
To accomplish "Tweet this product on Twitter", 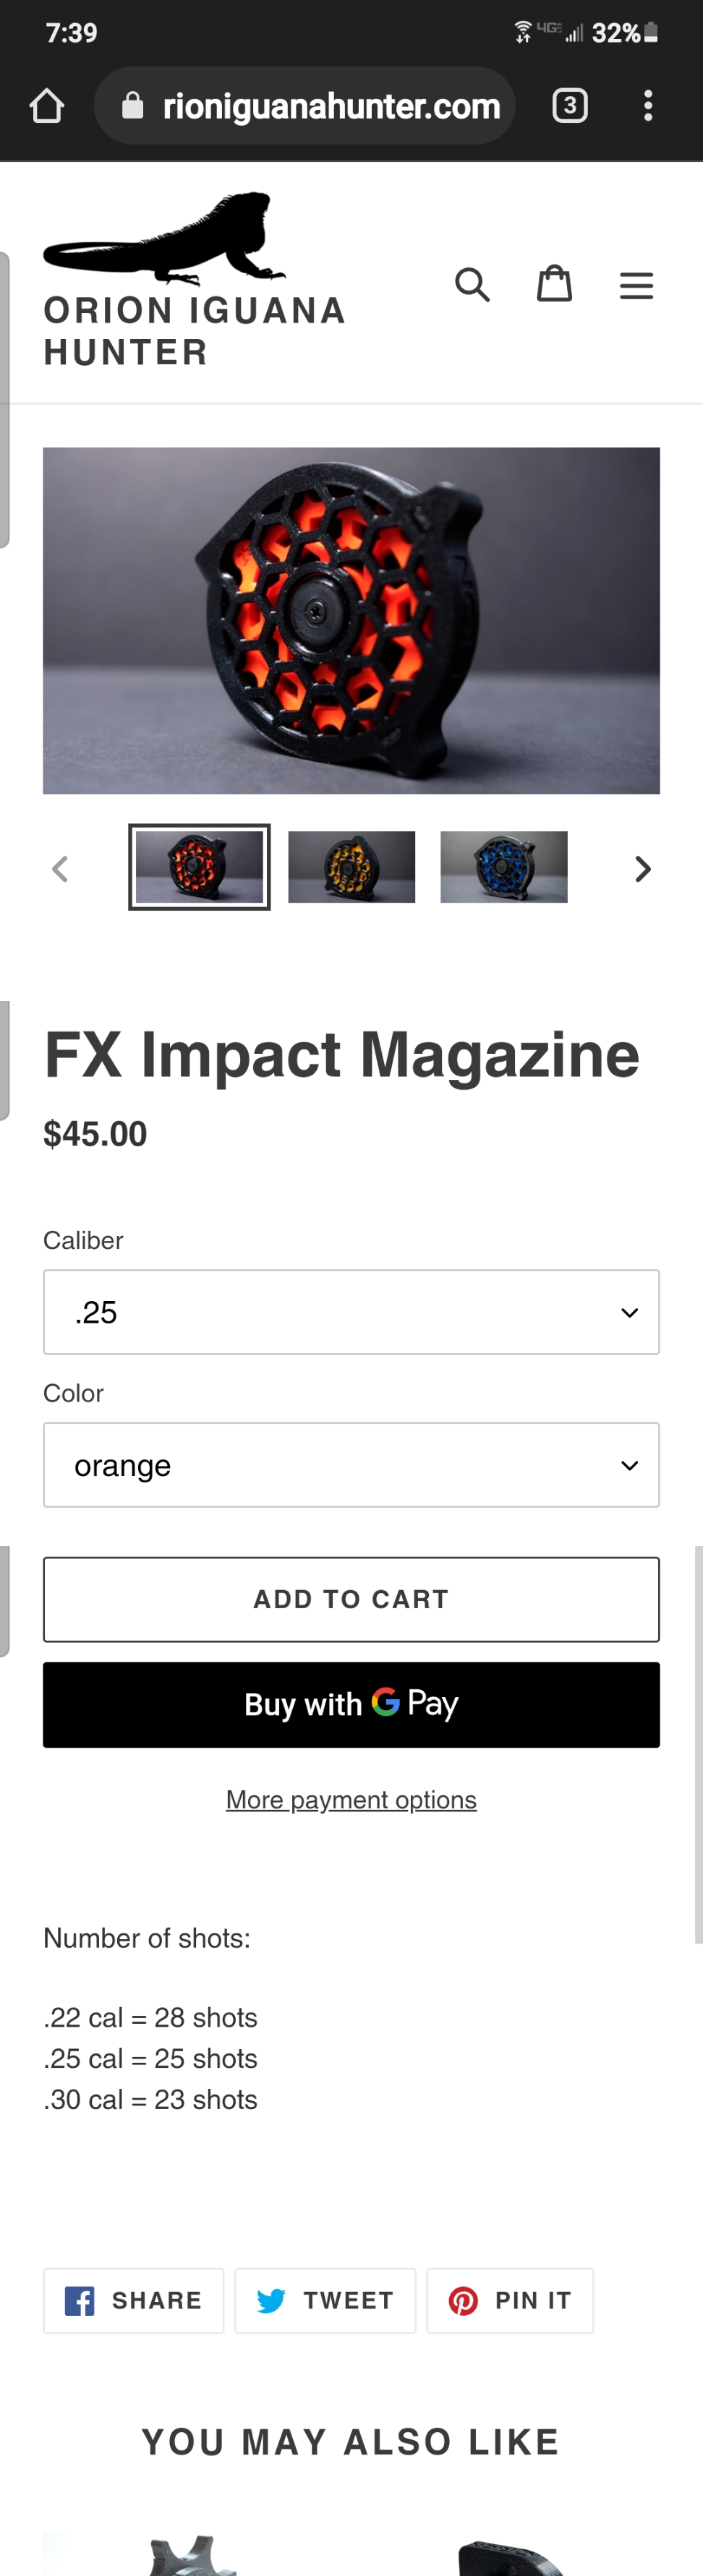I will tap(325, 2301).
